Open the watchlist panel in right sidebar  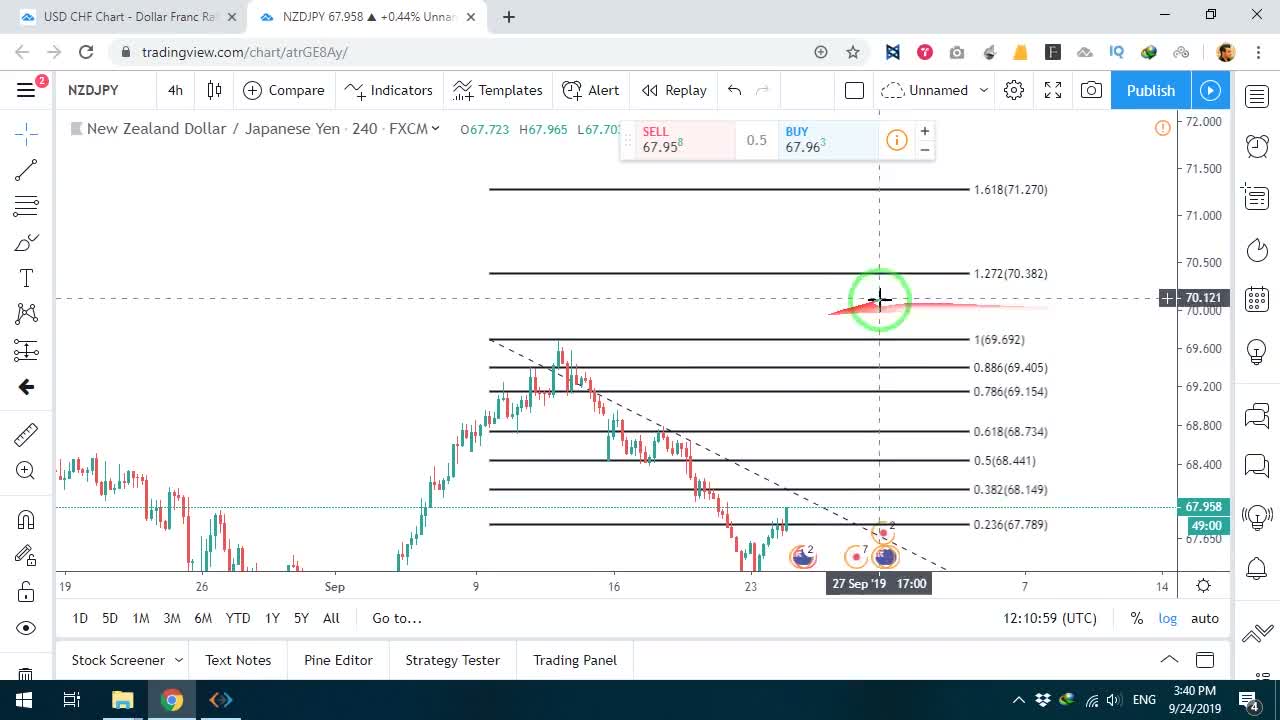point(1257,96)
